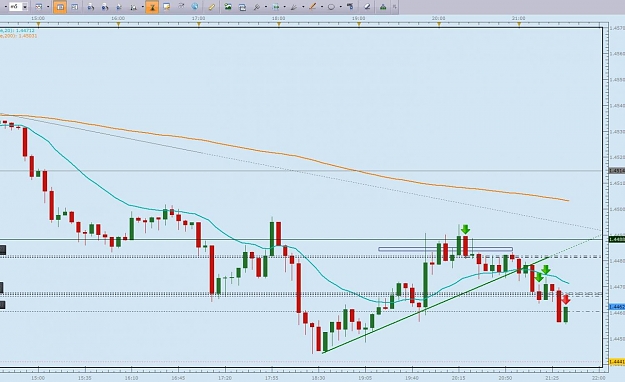Expand the pin marker tool dropdown
The height and width of the screenshot is (382, 625).
click(266, 7)
